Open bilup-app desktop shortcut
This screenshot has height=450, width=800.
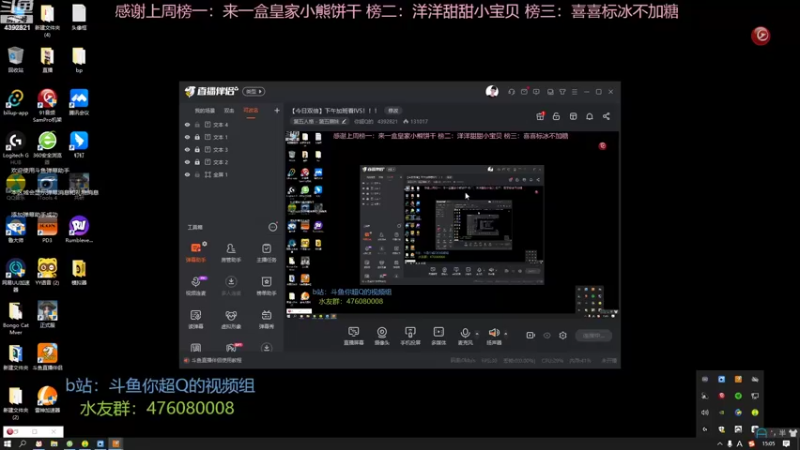16,102
